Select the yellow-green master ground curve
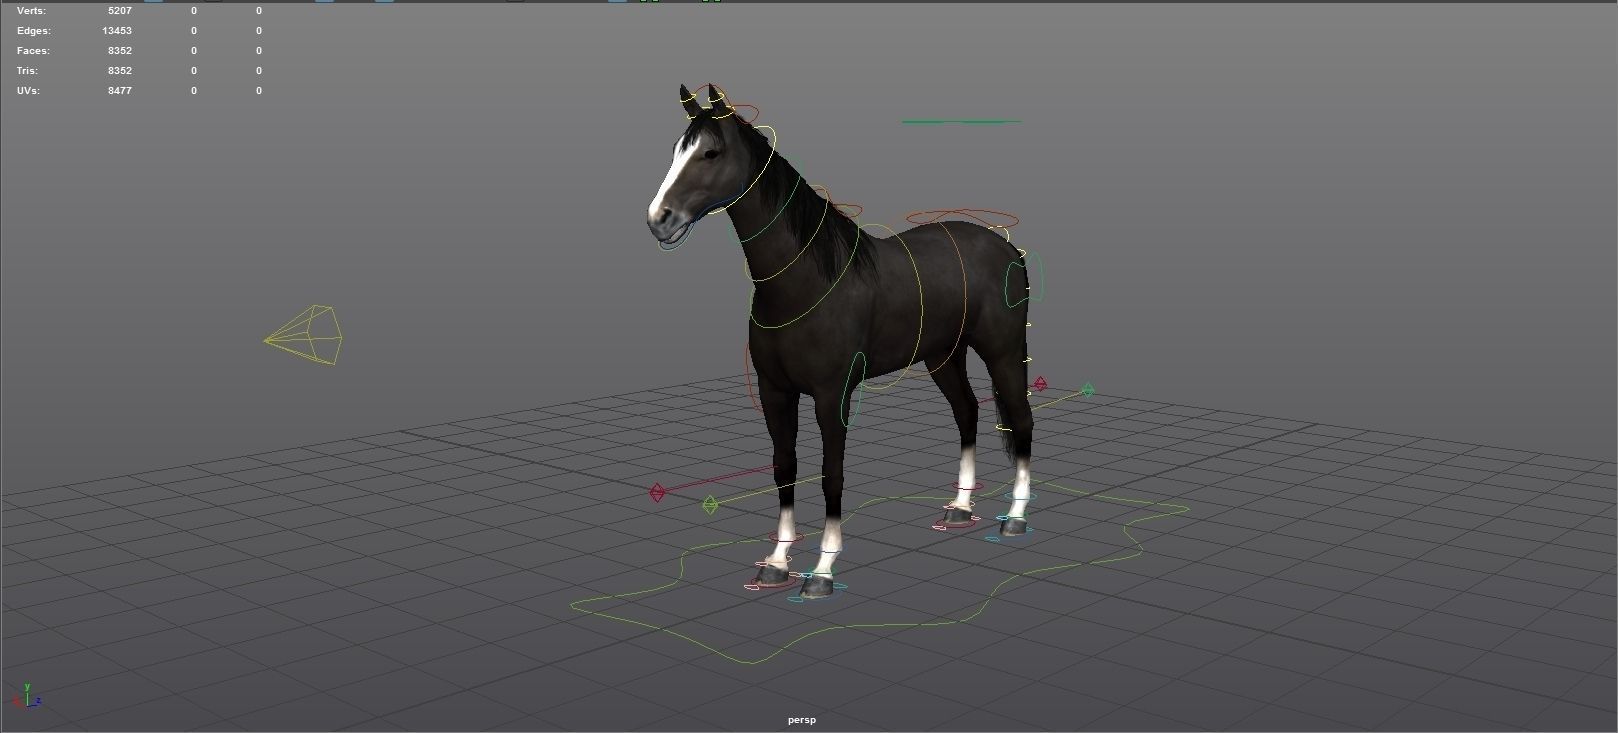1618x733 pixels. pos(880,572)
